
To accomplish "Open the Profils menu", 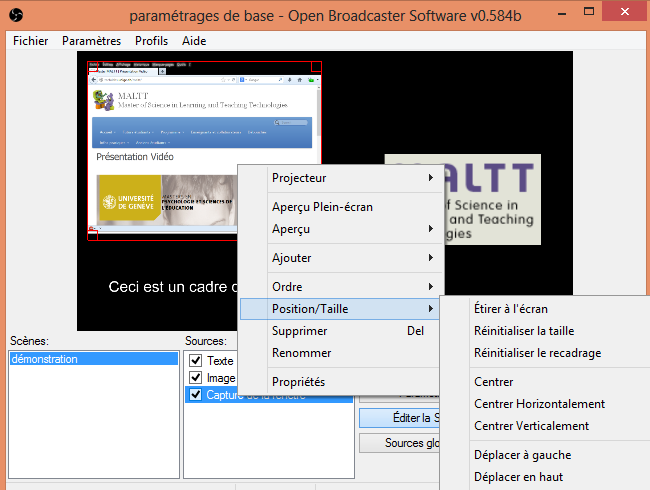I will click(151, 41).
